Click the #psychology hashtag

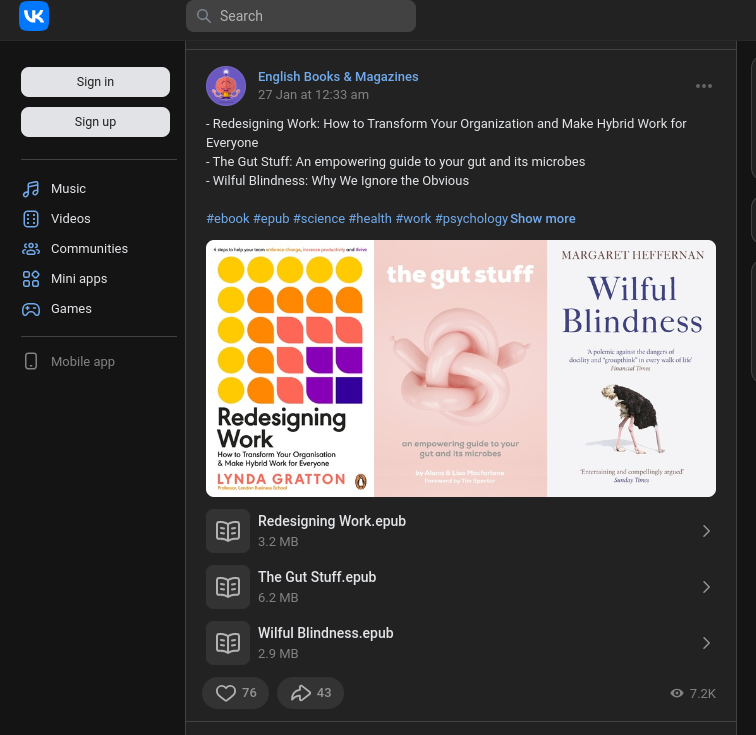[x=472, y=219]
